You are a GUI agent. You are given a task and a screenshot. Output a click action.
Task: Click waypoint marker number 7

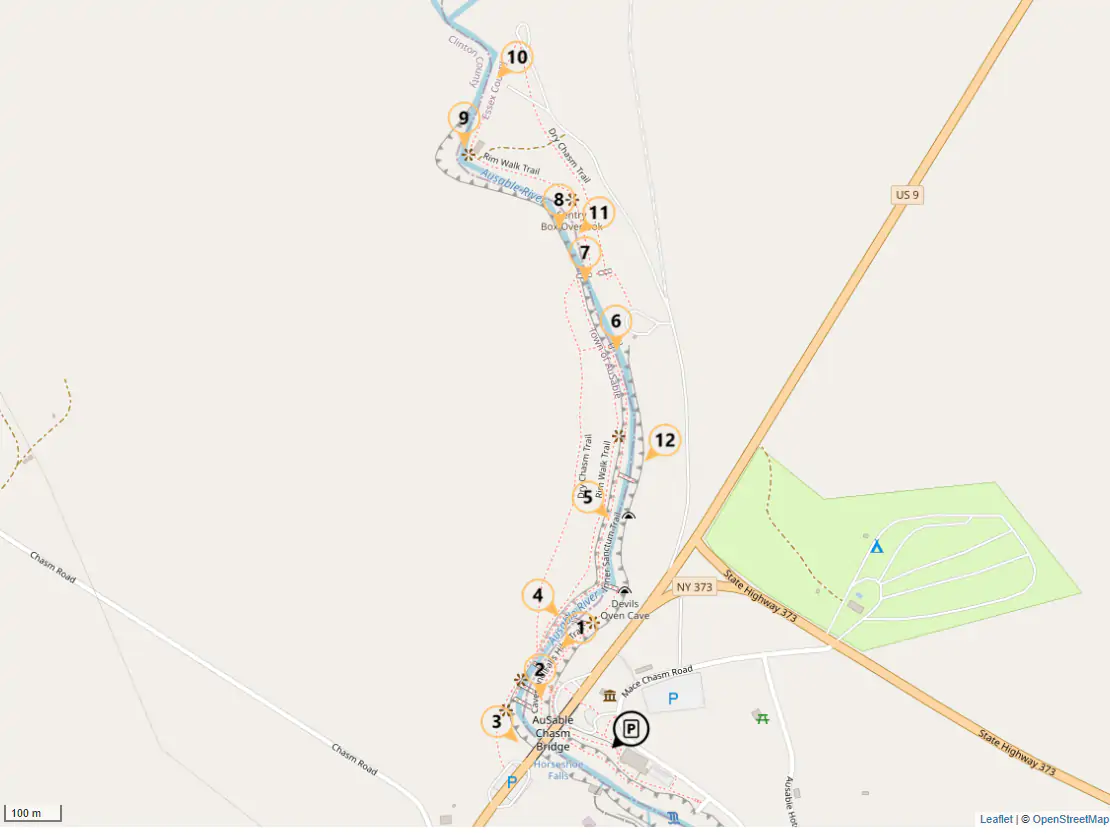585,253
